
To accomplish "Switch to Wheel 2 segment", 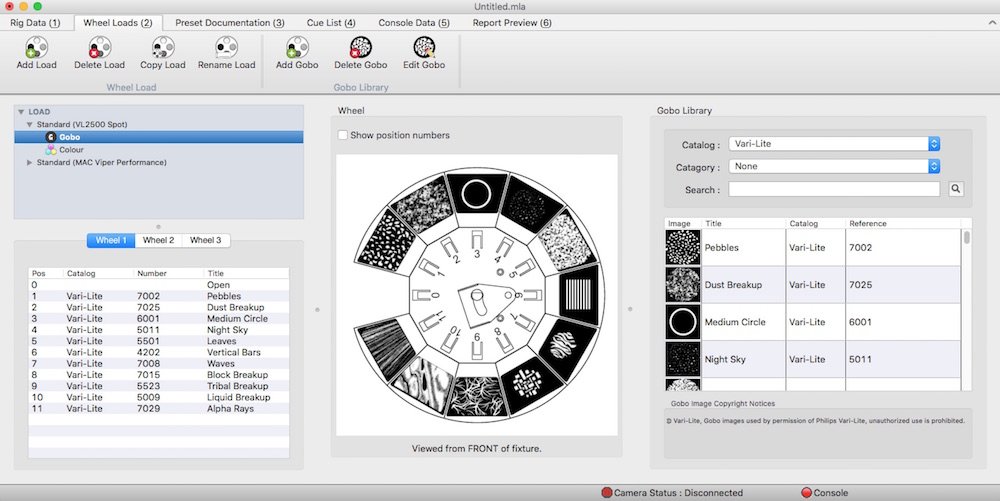I will (x=158, y=240).
